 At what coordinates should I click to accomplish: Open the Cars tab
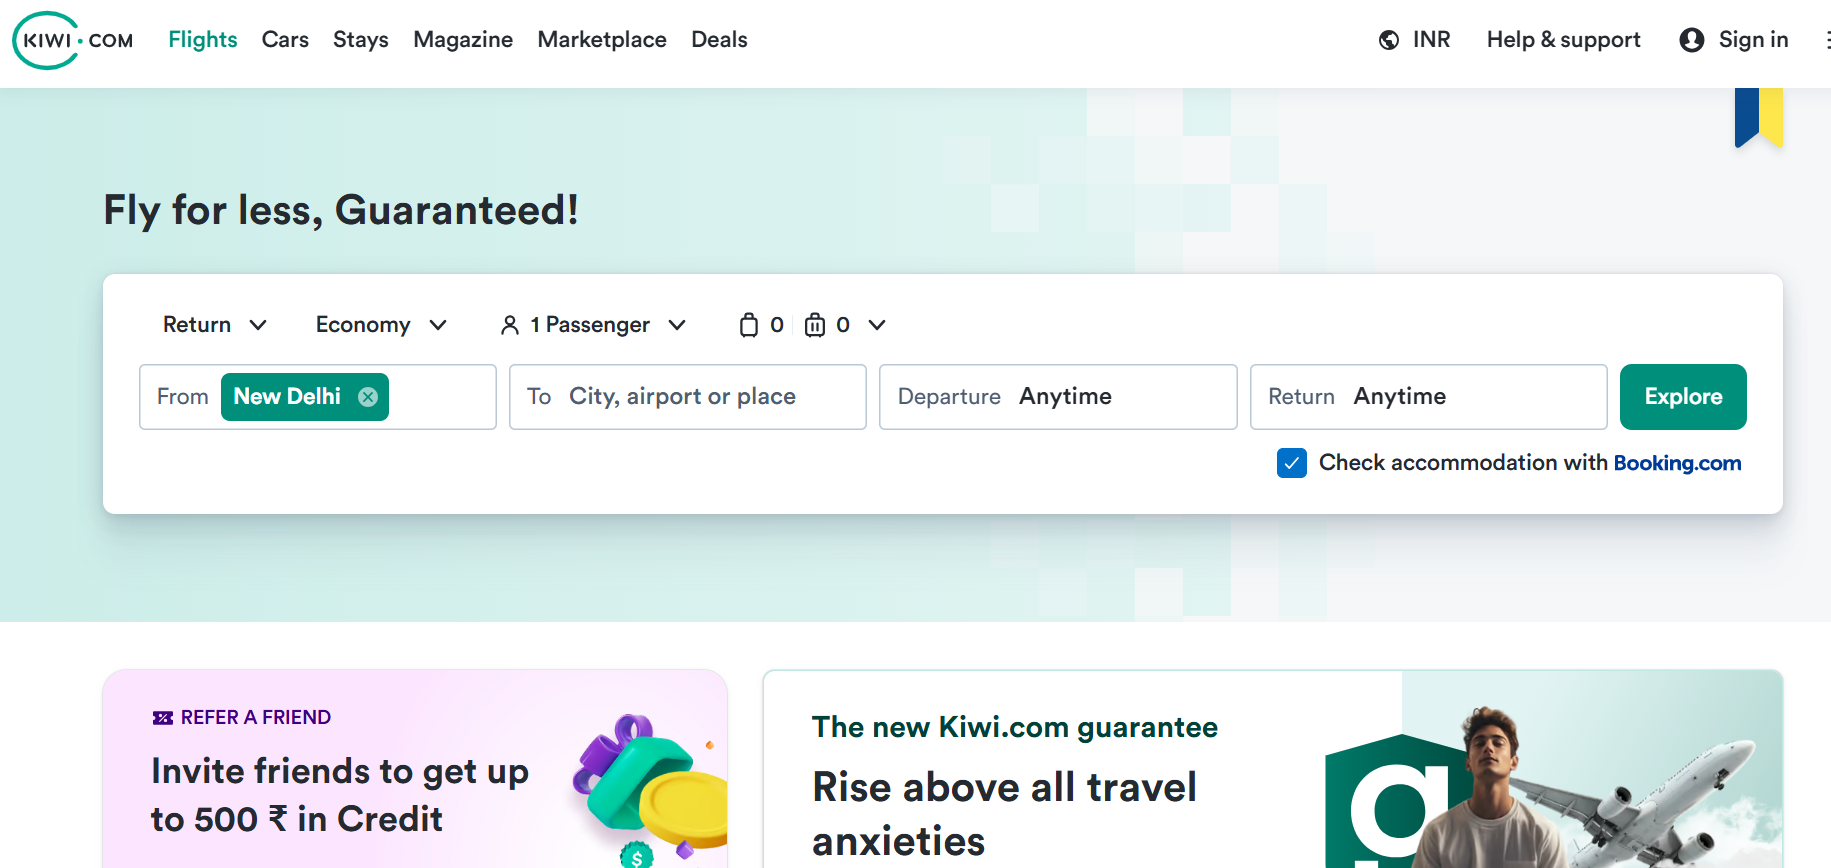coord(285,40)
